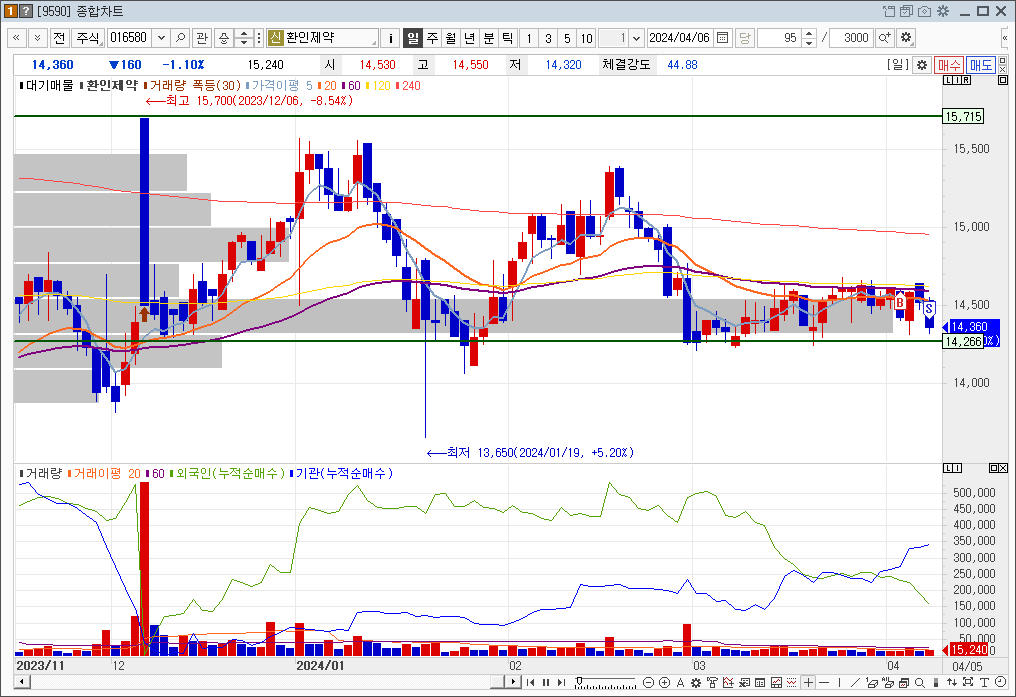The width and height of the screenshot is (1016, 697).
Task: Click the clock icon at bottom right
Action: (x=1000, y=683)
